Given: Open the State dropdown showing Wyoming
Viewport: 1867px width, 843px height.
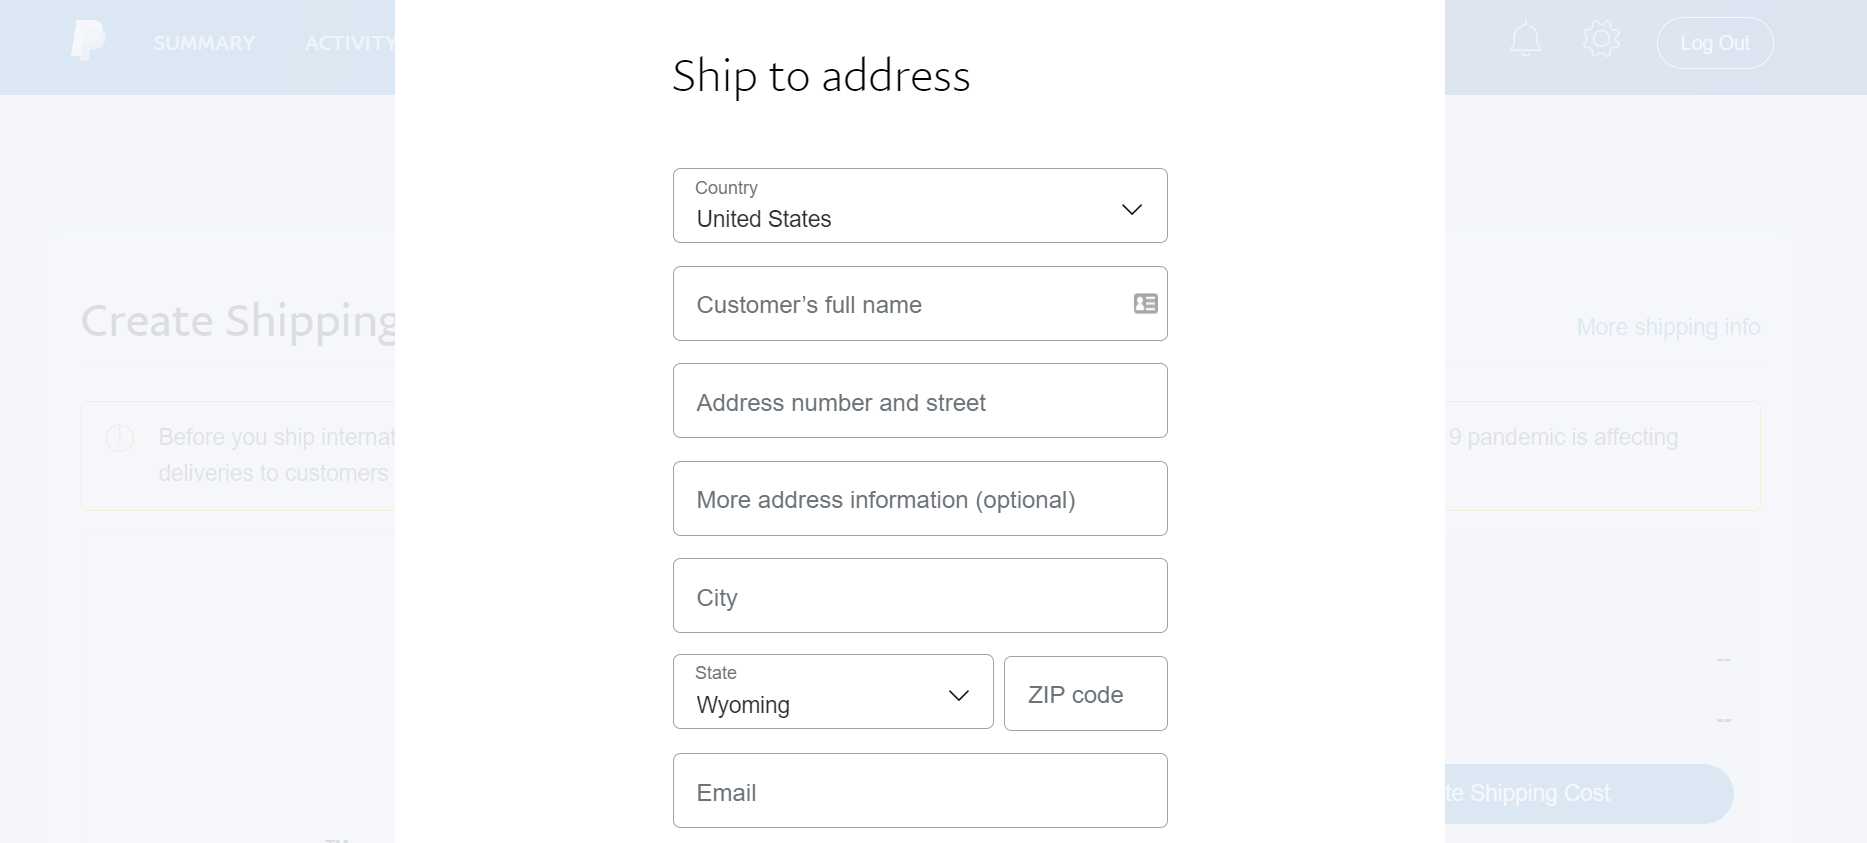Looking at the screenshot, I should pos(833,691).
